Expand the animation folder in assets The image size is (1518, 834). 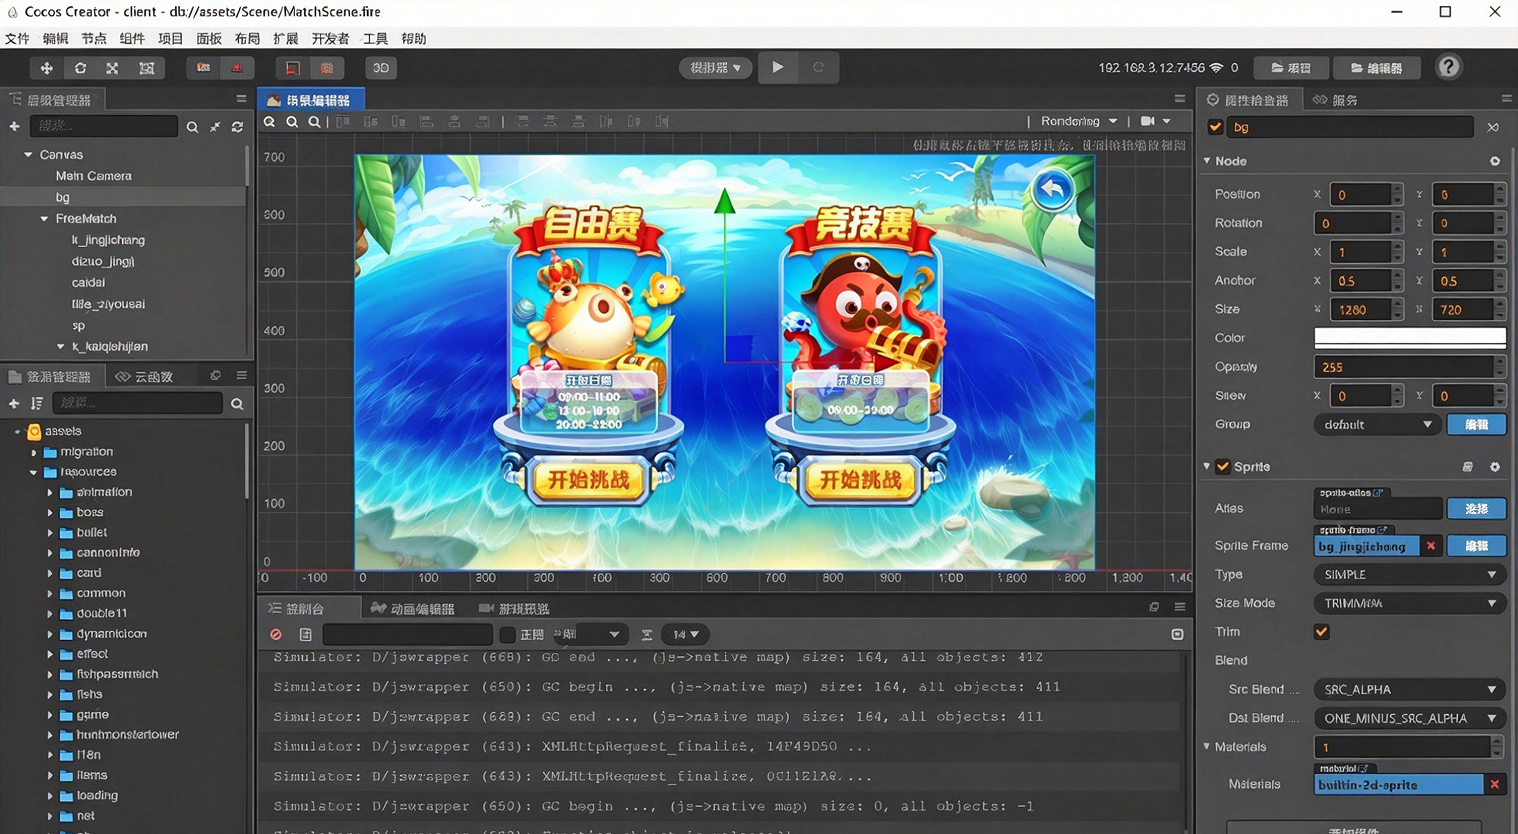point(50,493)
